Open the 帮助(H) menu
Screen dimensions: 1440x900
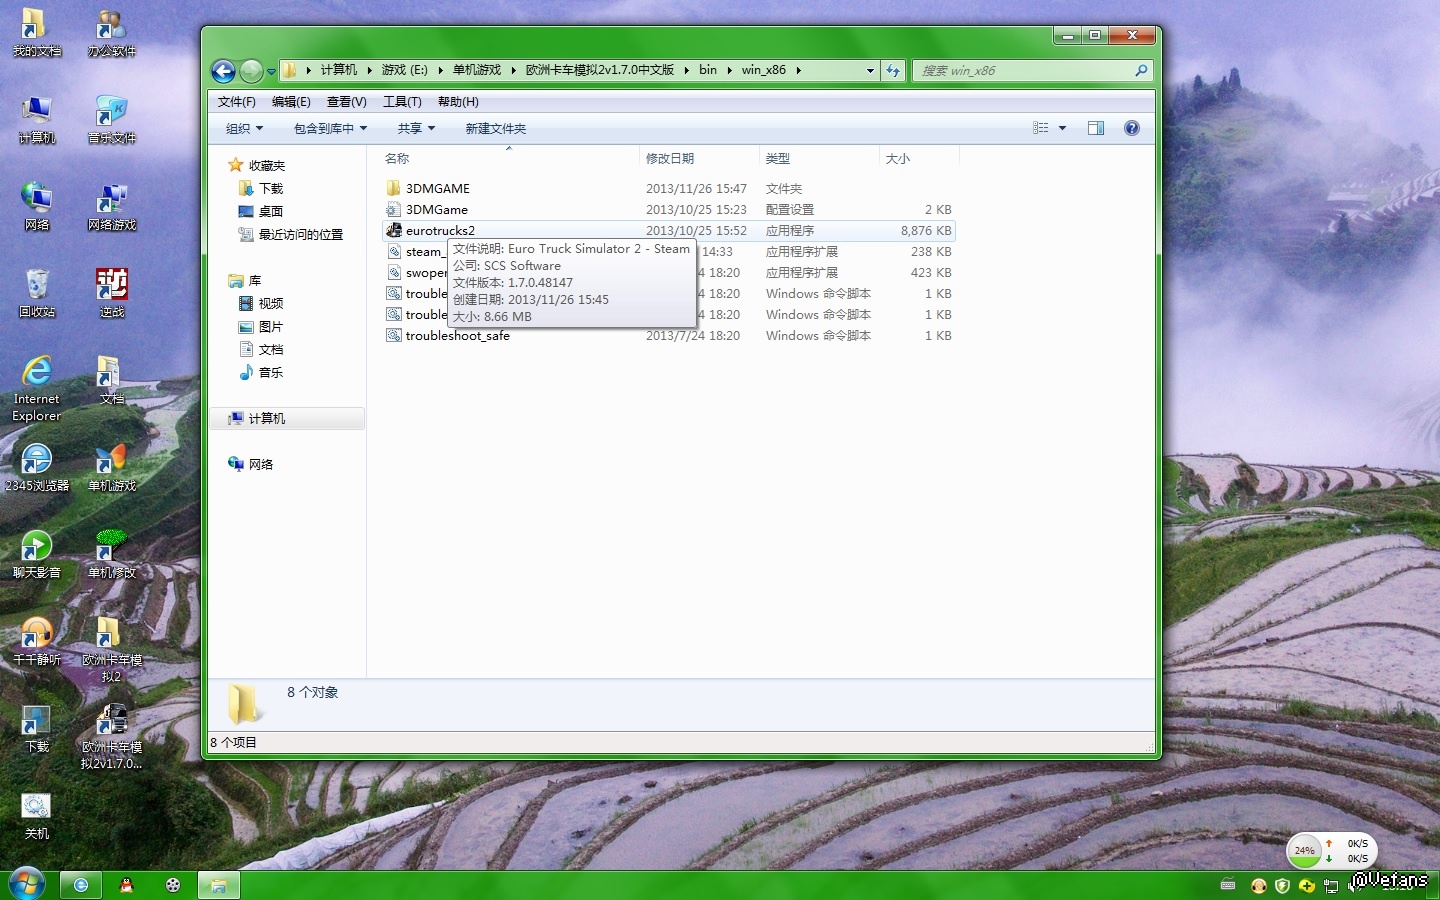(458, 102)
